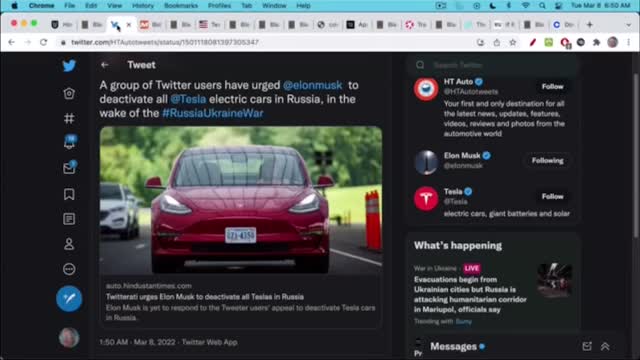Open the File menu

(x=69, y=6)
